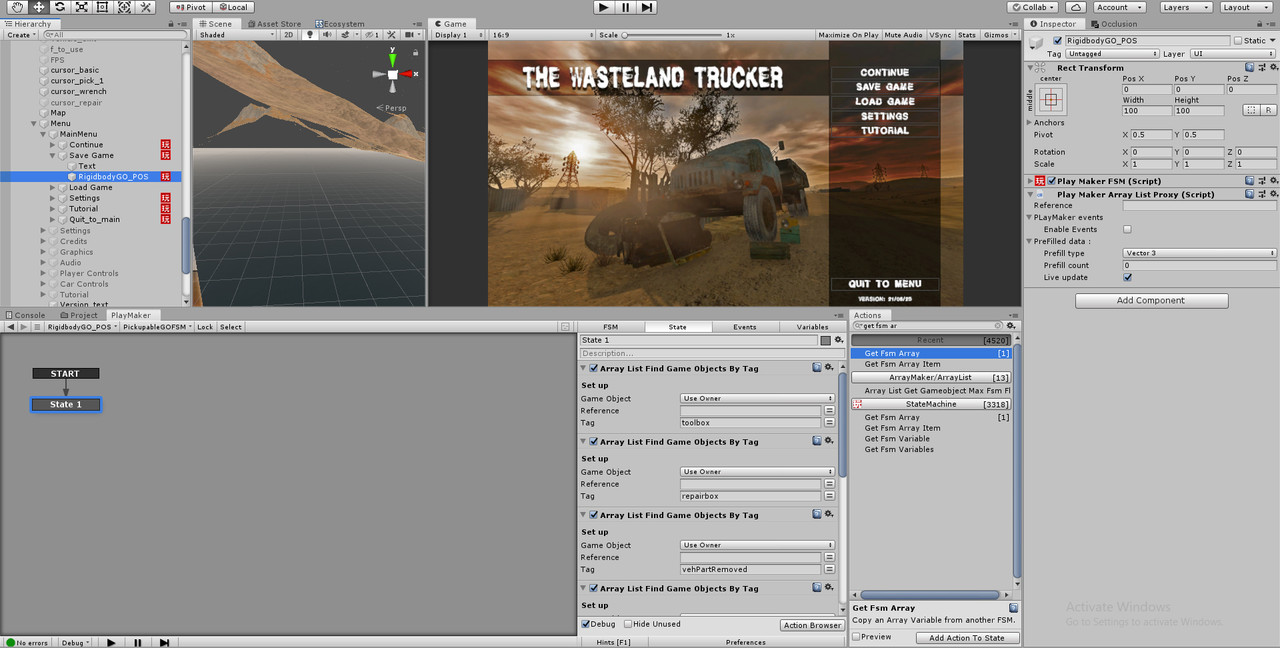This screenshot has width=1280, height=648.
Task: Open the Prefill type Vector 3 dropdown
Action: point(1200,254)
